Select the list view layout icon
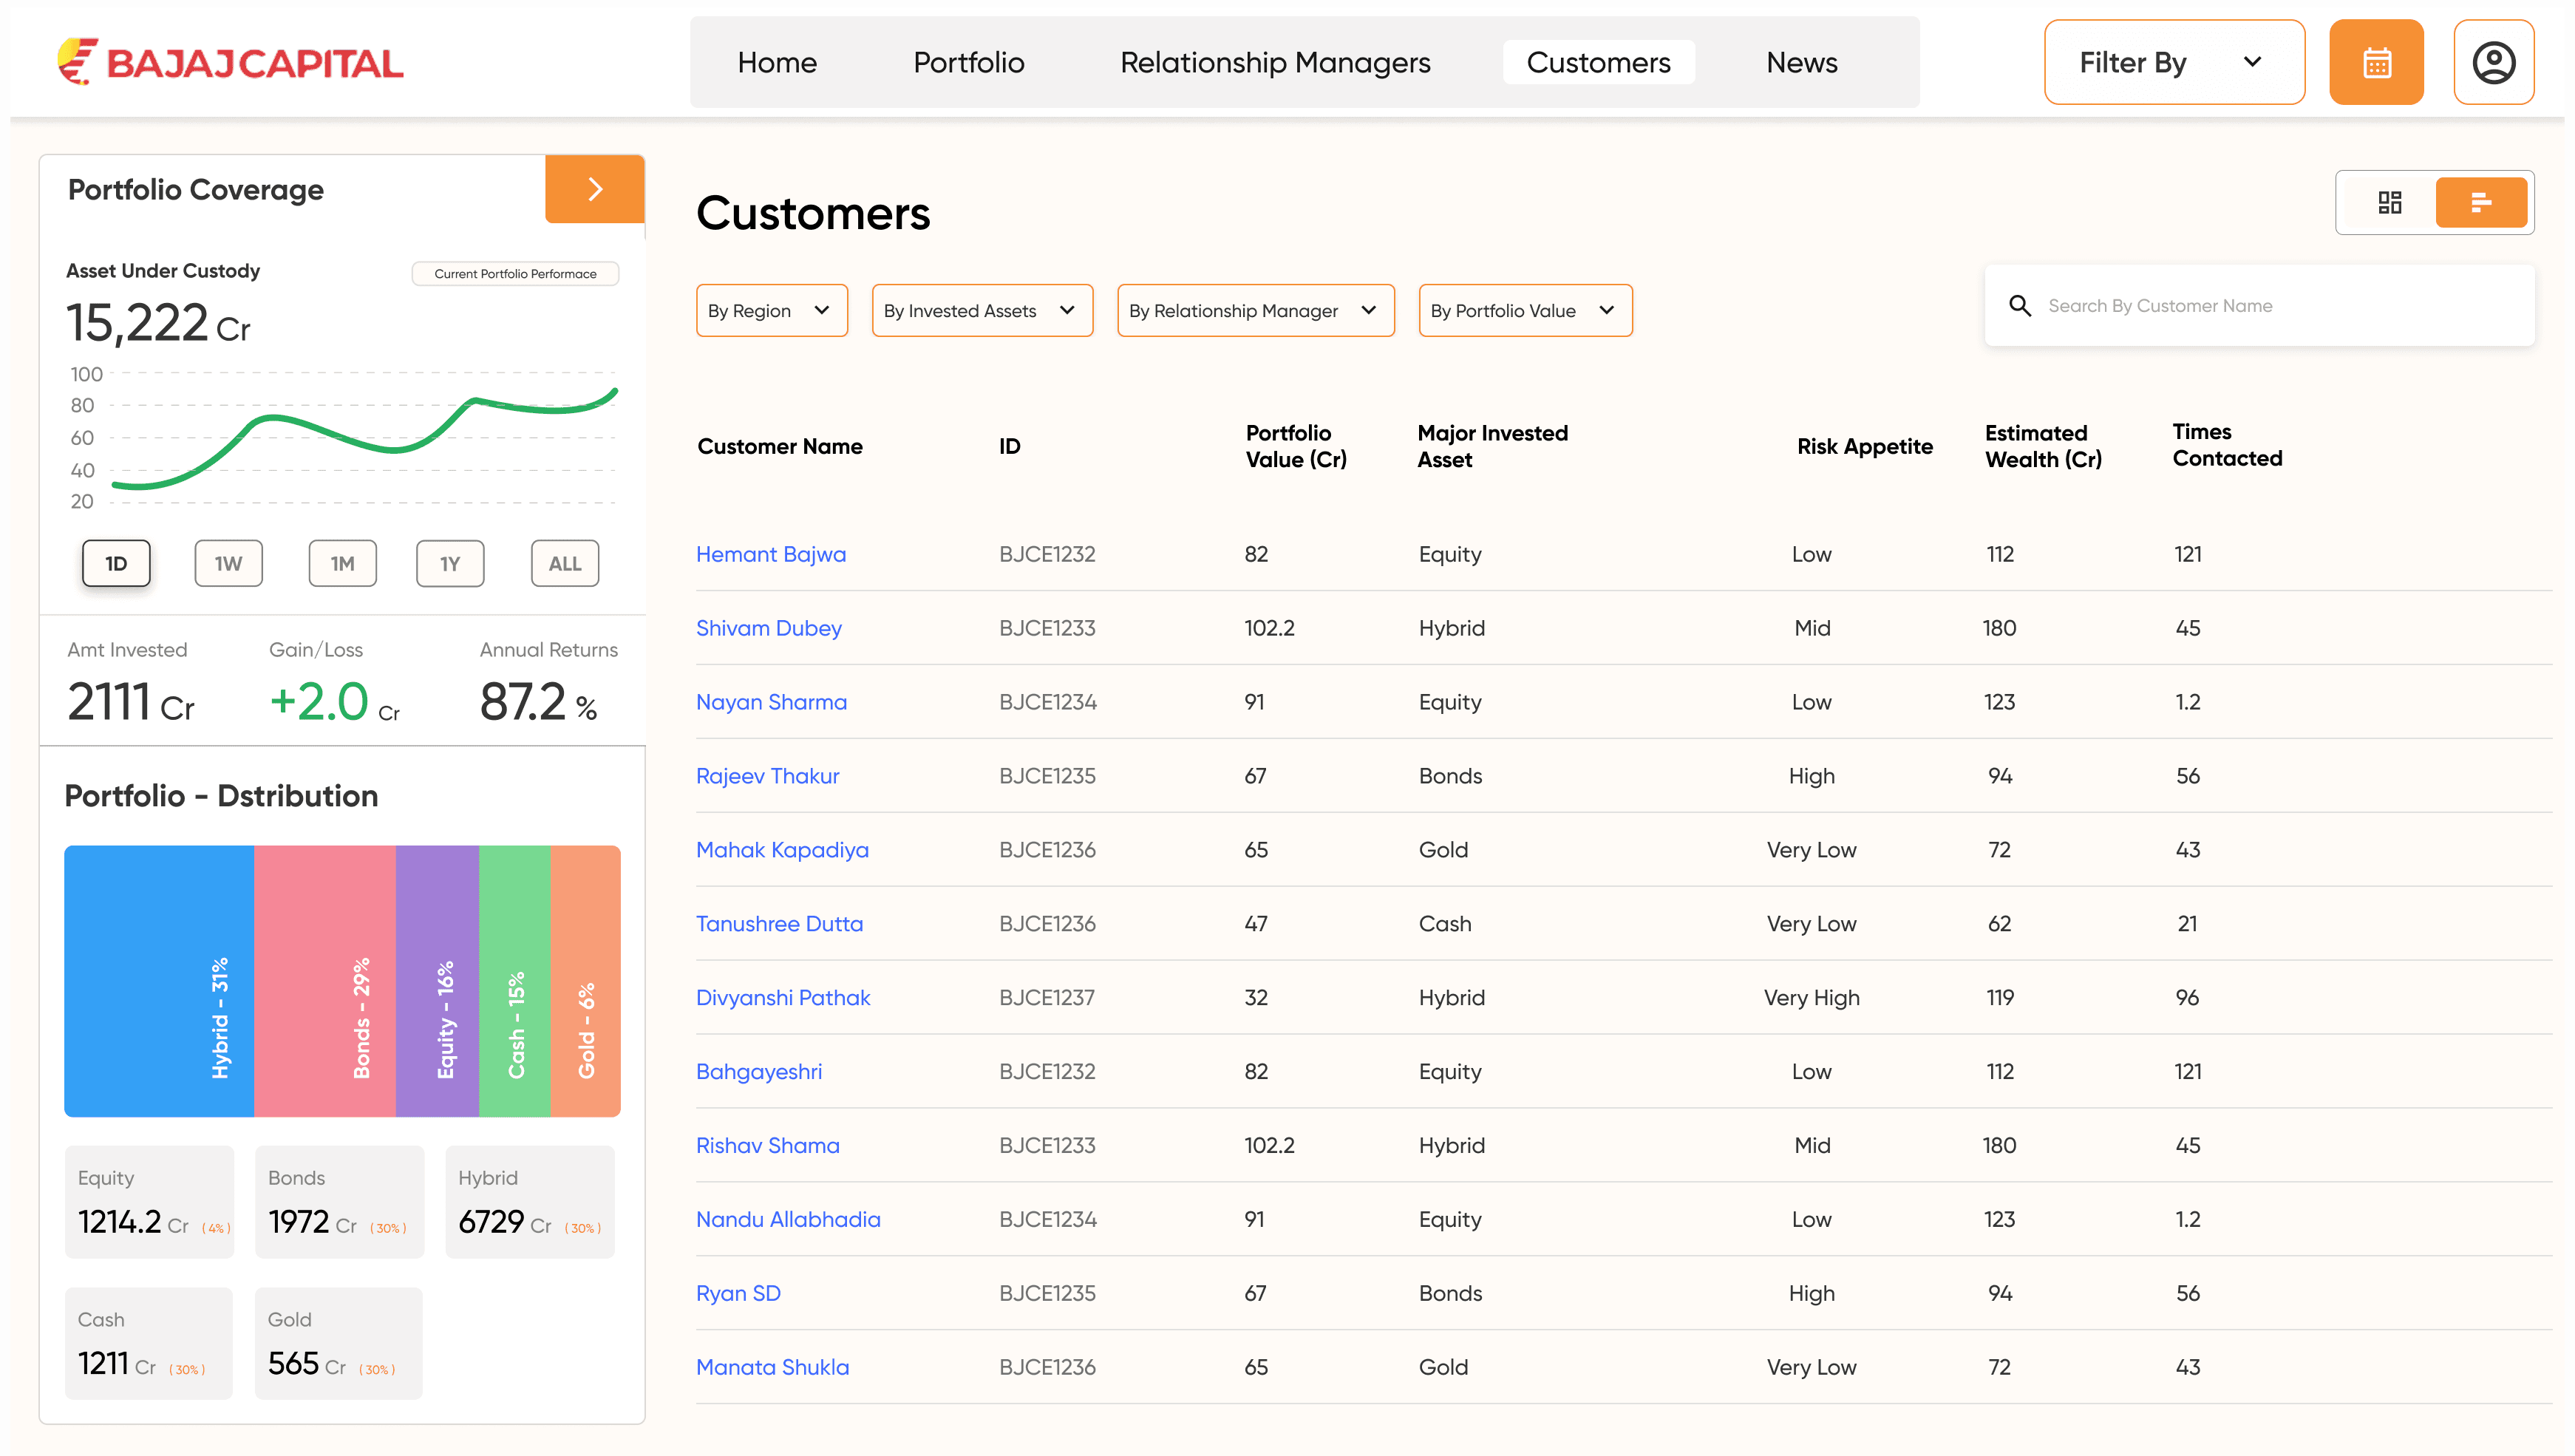The width and height of the screenshot is (2575, 1456). [x=2480, y=203]
